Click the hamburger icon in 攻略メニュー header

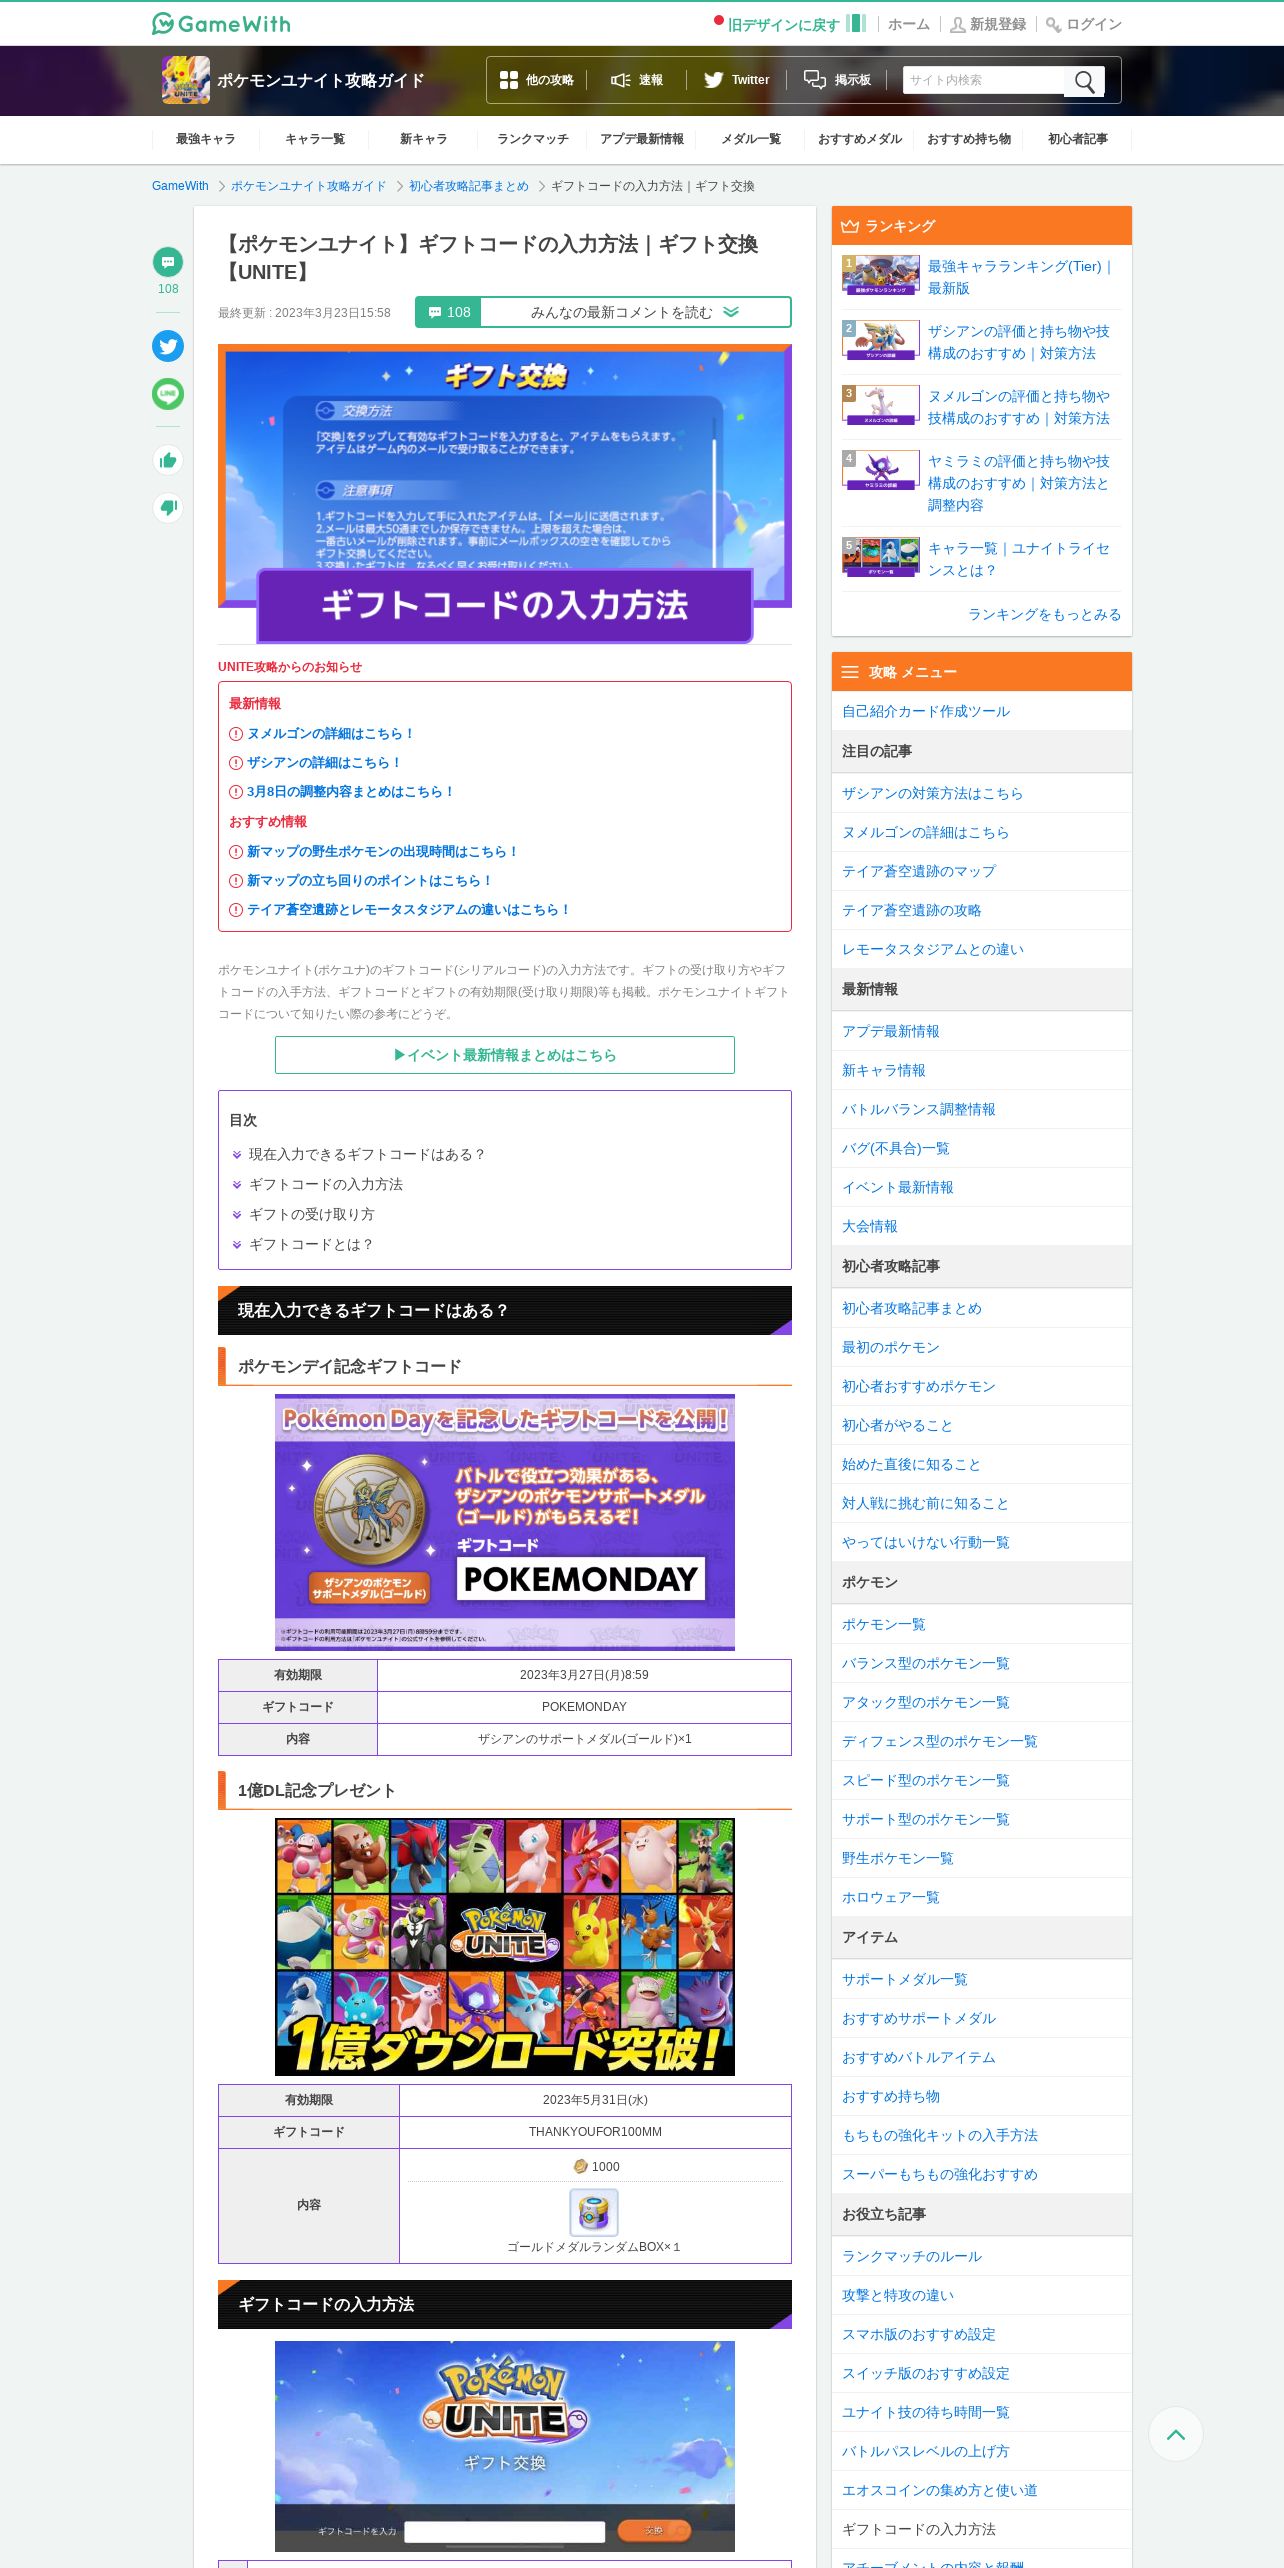850,672
